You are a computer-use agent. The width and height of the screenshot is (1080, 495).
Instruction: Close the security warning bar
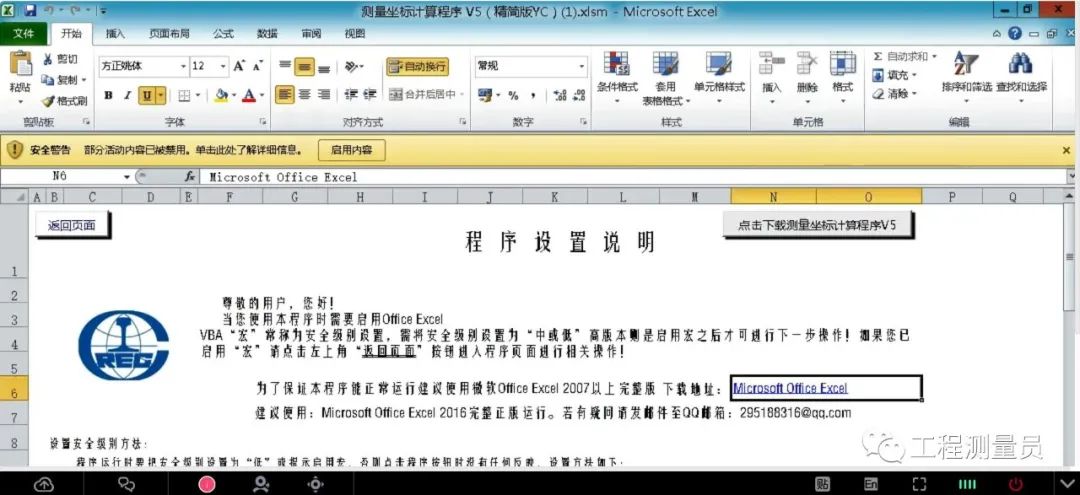click(x=1066, y=149)
